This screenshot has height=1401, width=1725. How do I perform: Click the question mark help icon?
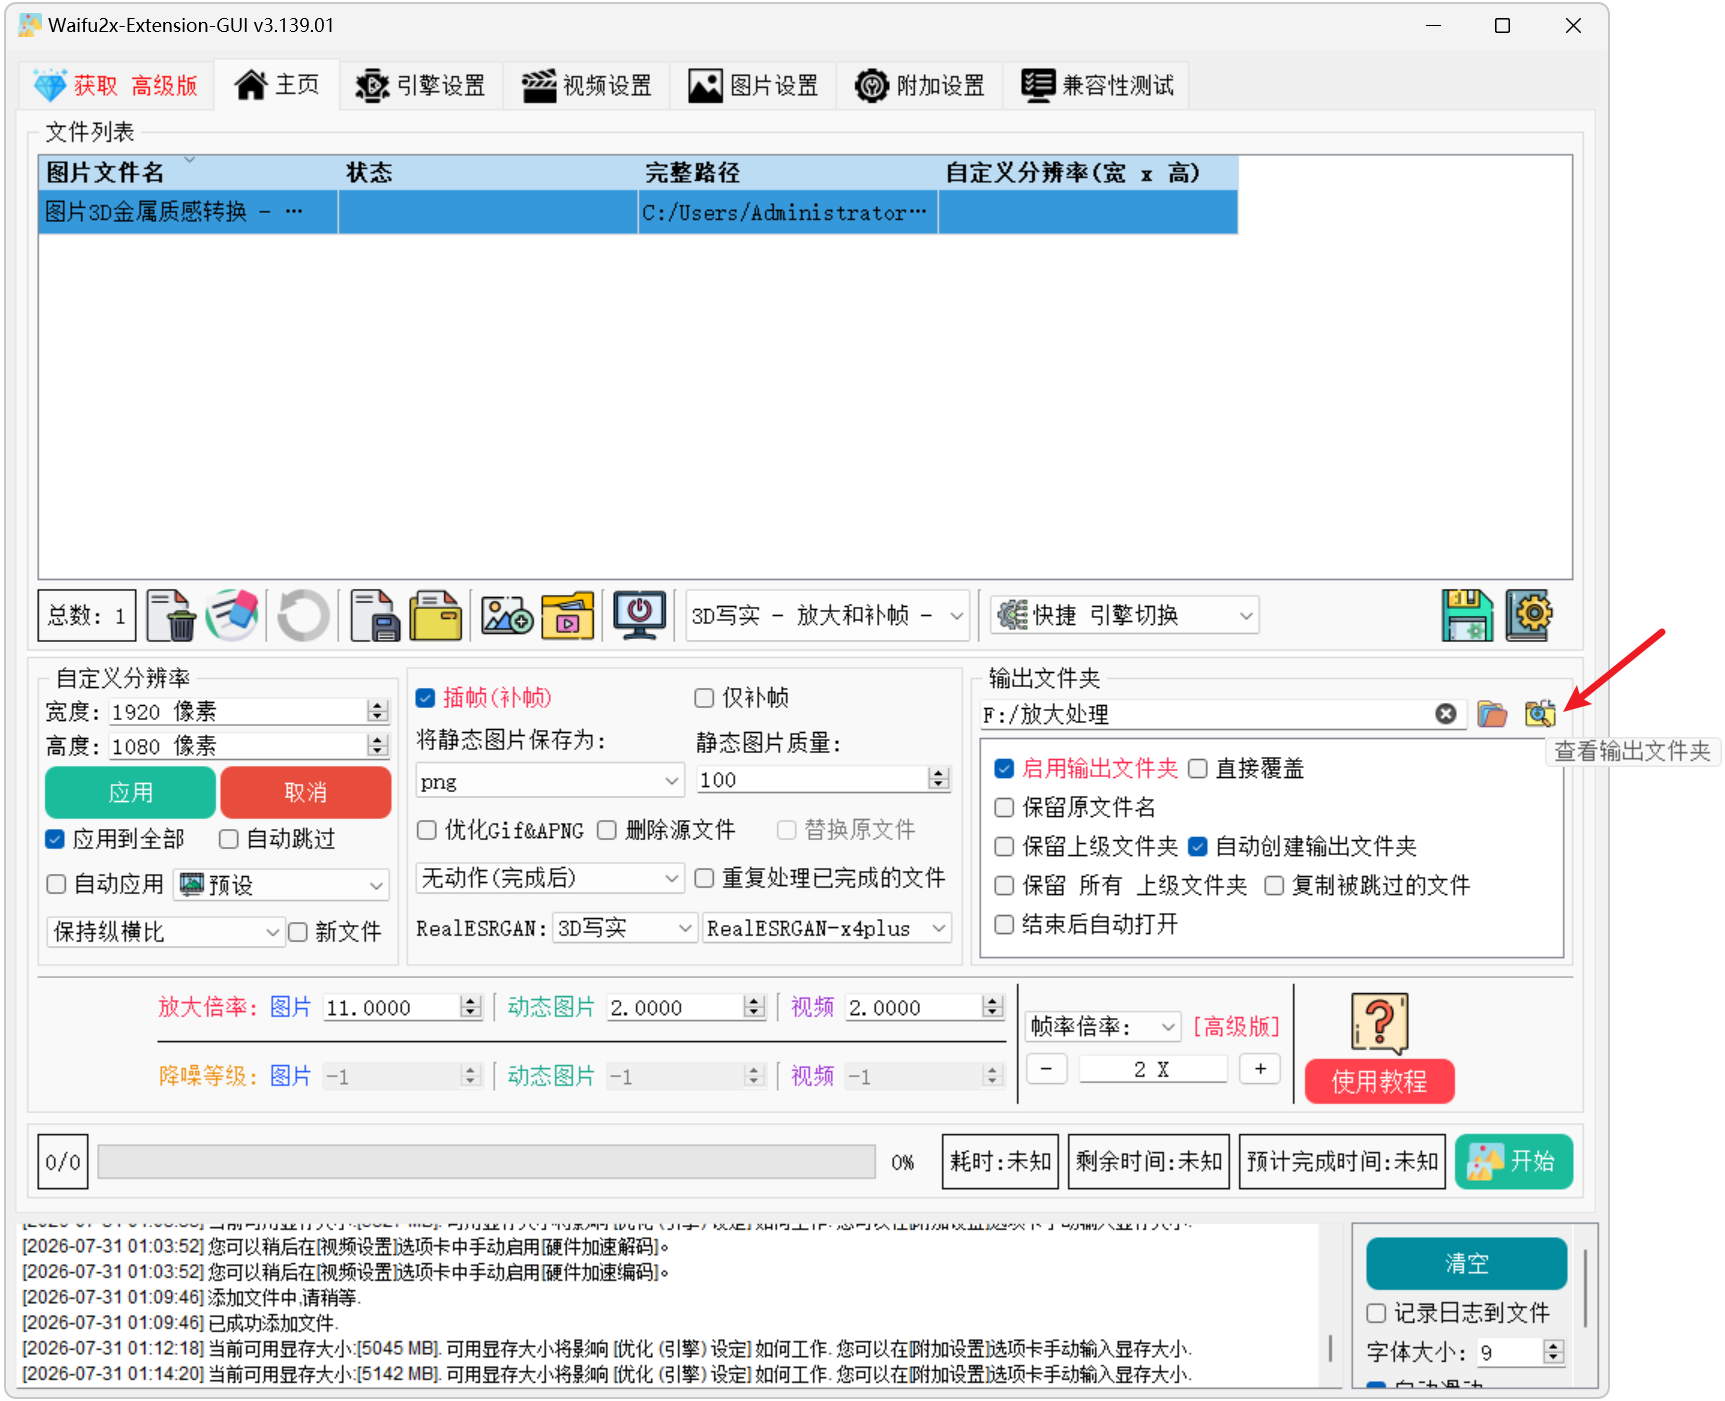click(x=1380, y=1023)
